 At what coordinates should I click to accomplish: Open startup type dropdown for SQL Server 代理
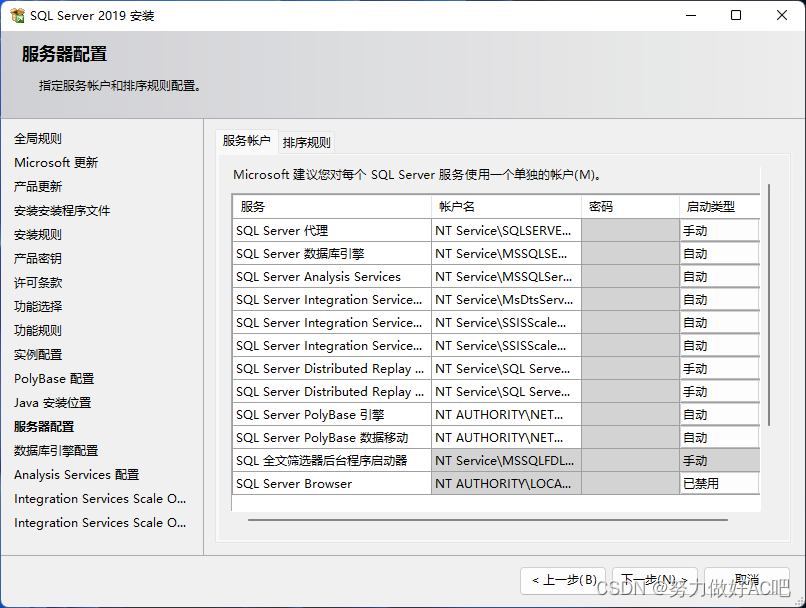[x=720, y=231]
